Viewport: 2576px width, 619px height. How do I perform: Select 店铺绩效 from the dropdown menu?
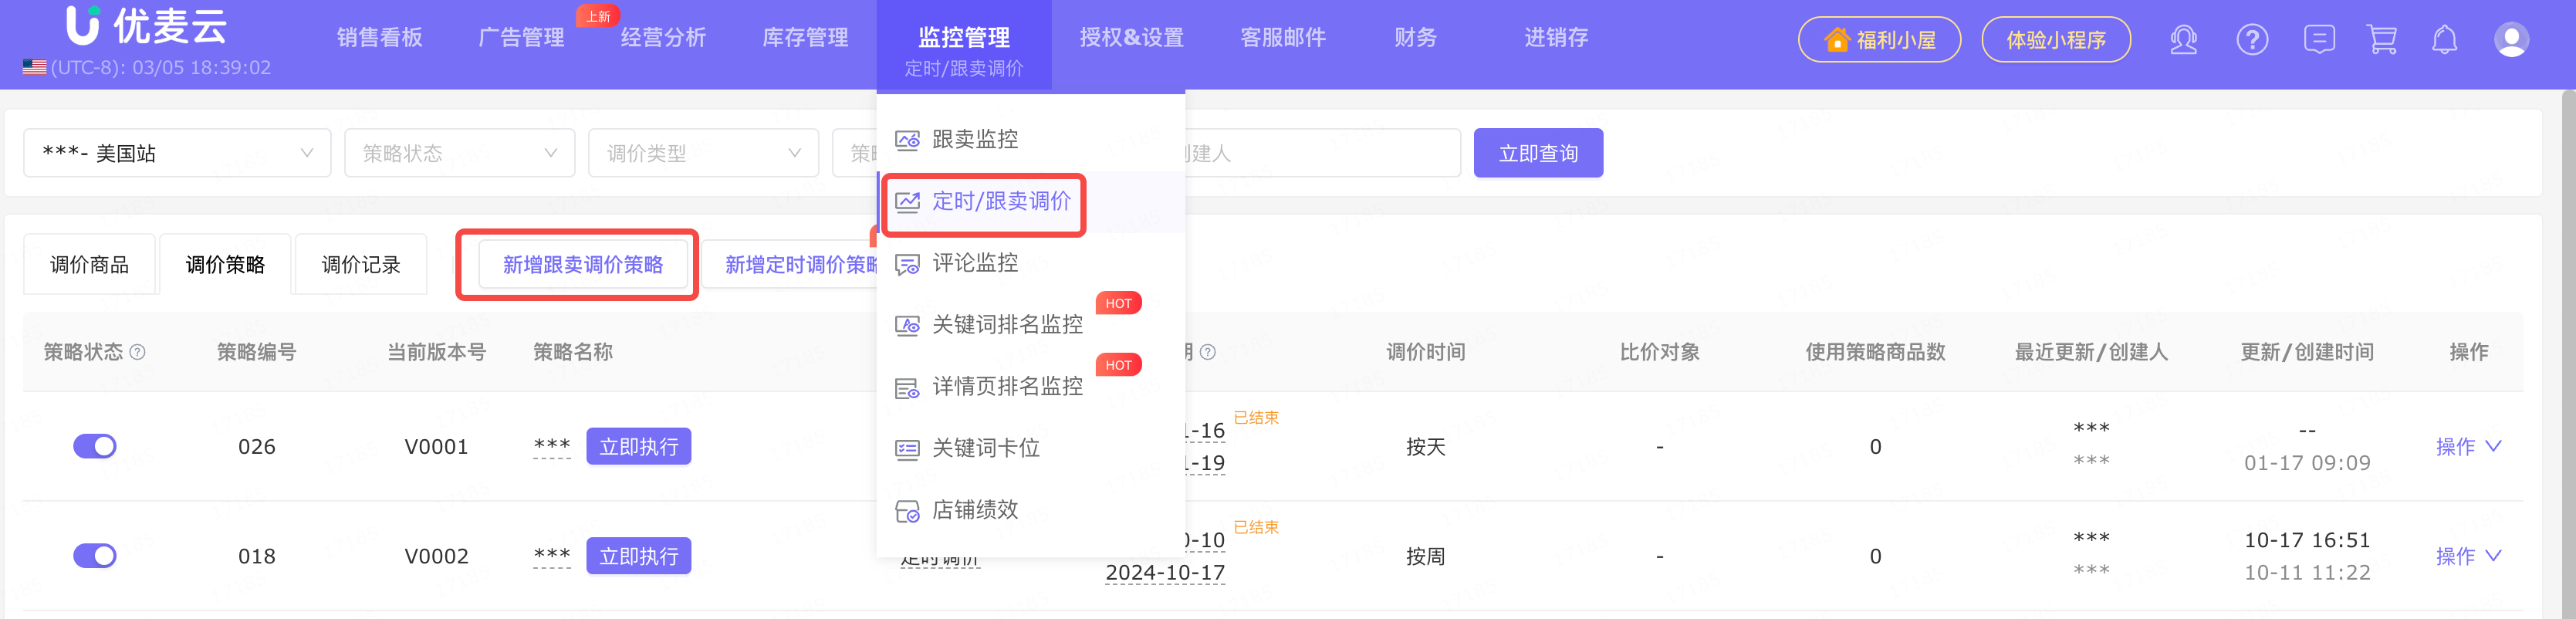(1031, 511)
